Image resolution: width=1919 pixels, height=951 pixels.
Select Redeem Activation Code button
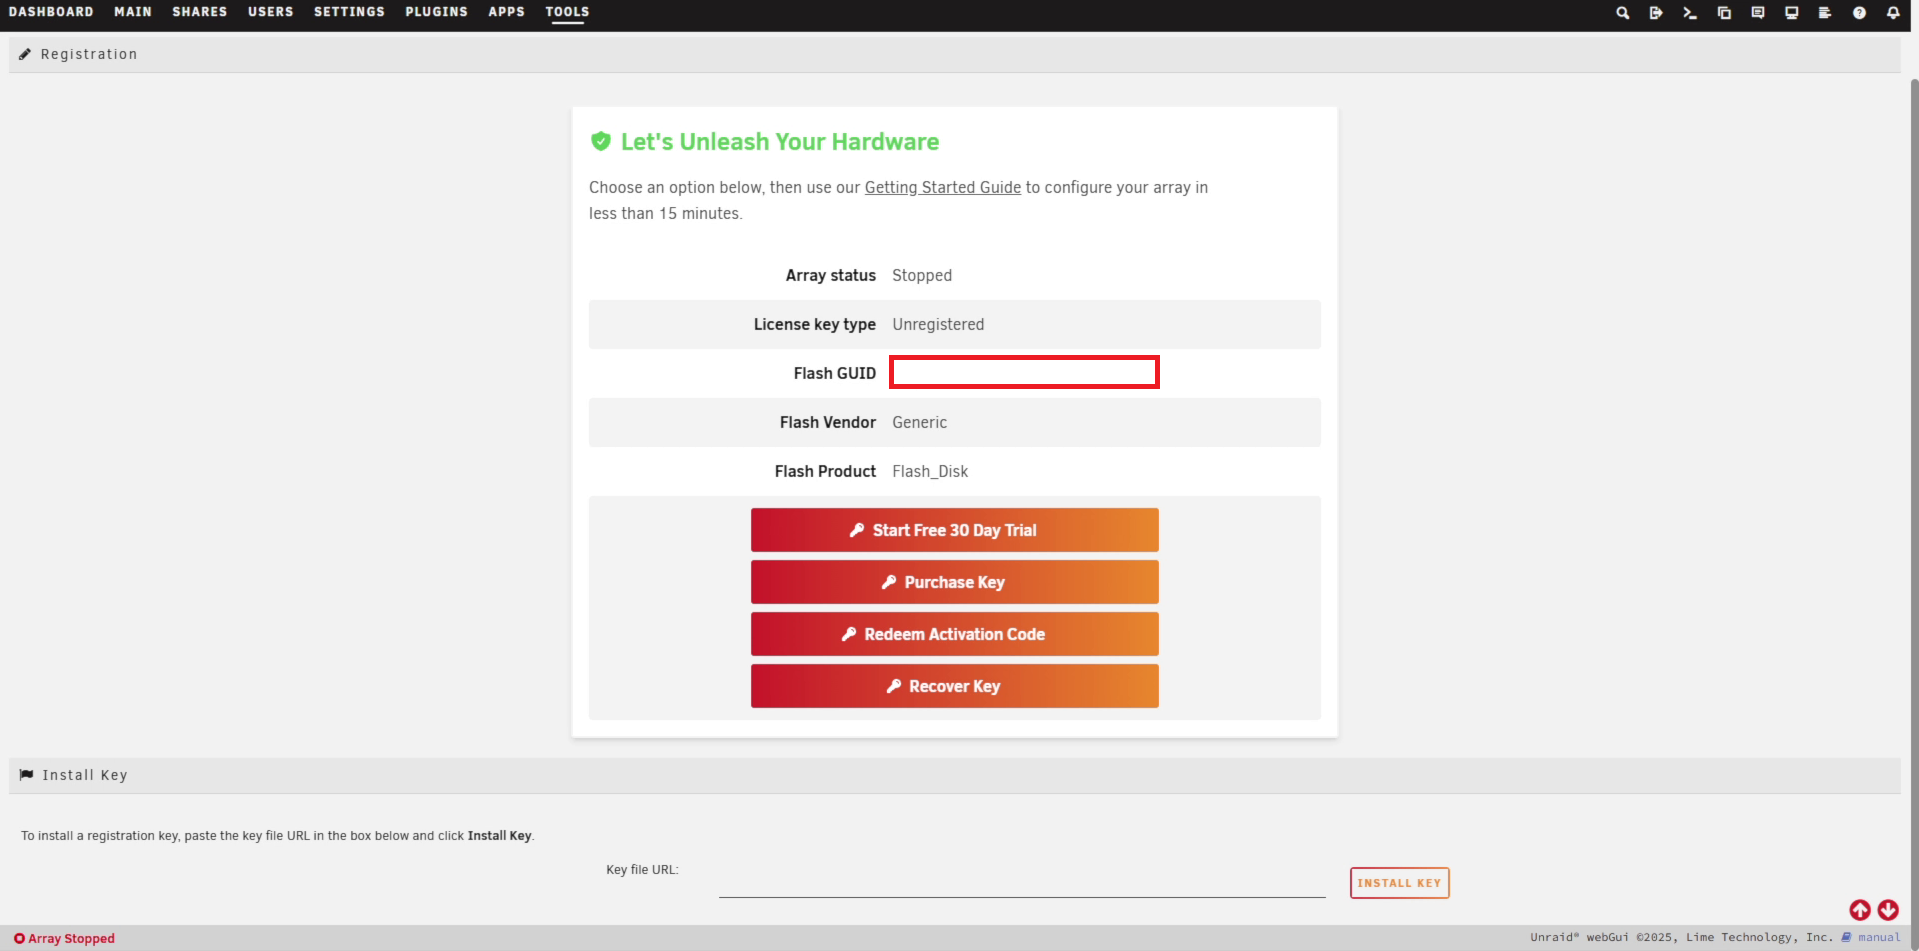click(x=954, y=634)
